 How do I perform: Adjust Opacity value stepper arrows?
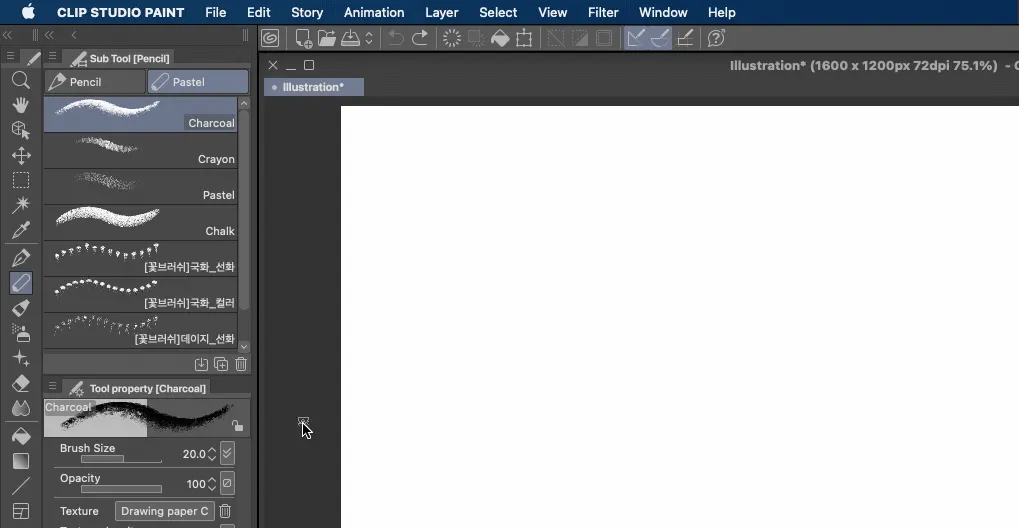[x=212, y=484]
